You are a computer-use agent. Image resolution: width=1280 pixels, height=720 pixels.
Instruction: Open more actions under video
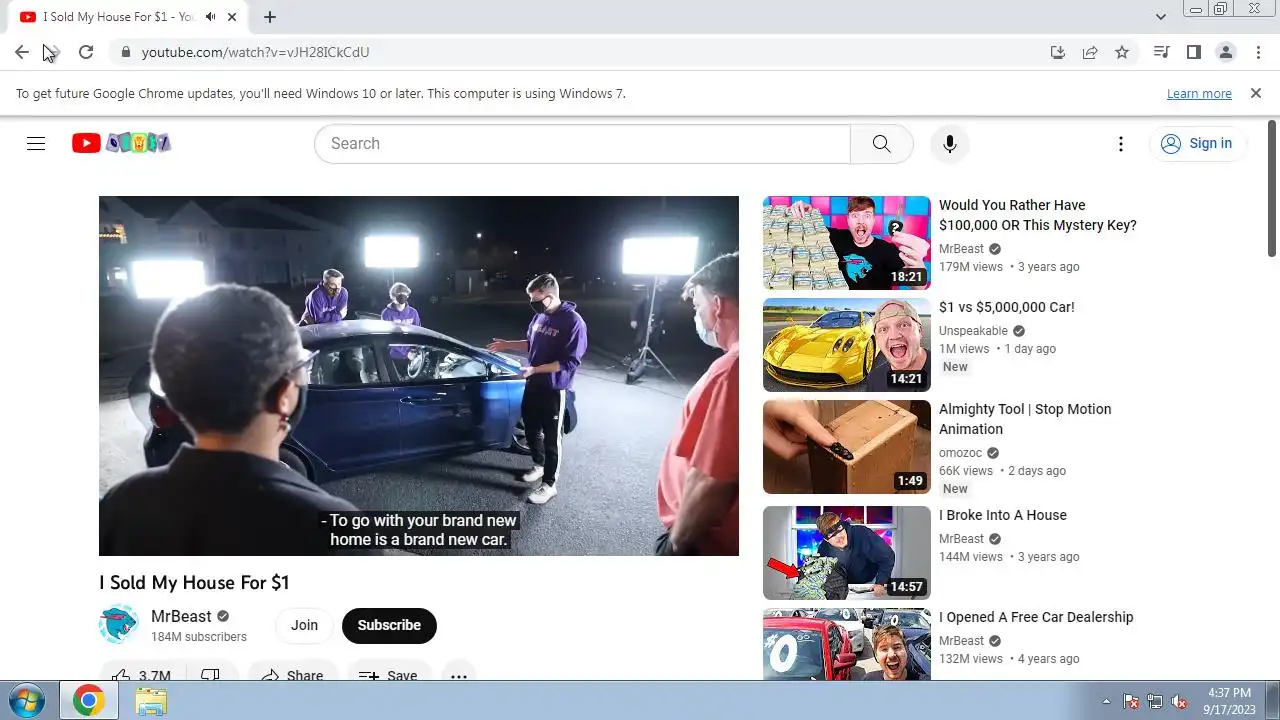point(458,675)
